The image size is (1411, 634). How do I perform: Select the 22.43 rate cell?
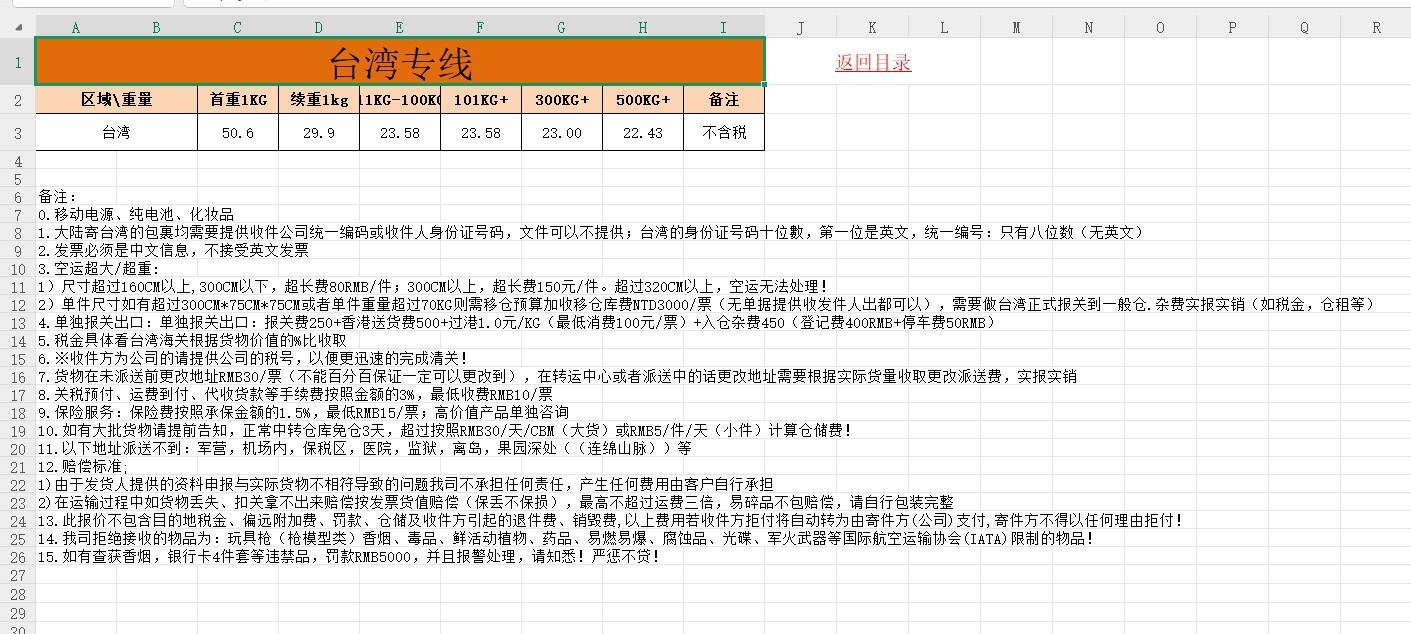click(643, 132)
